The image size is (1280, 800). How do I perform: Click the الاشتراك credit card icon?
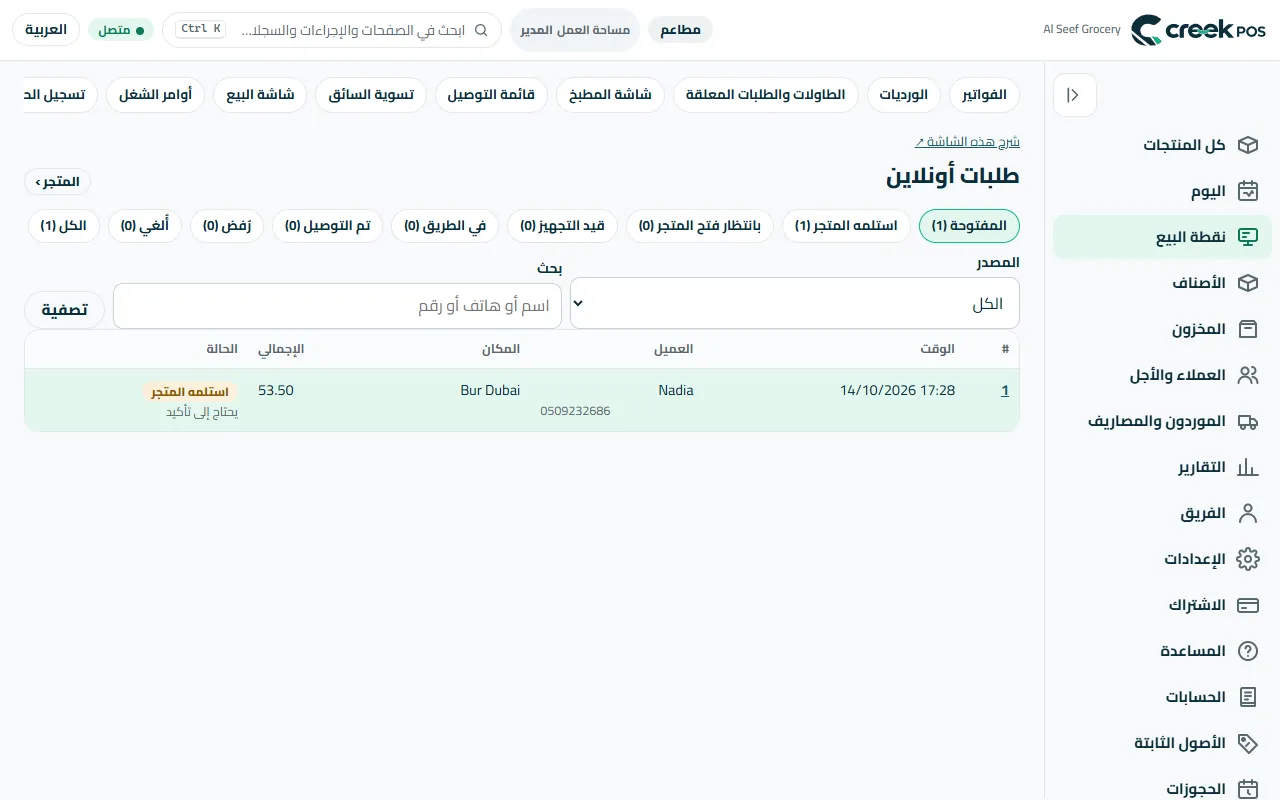[x=1247, y=605]
